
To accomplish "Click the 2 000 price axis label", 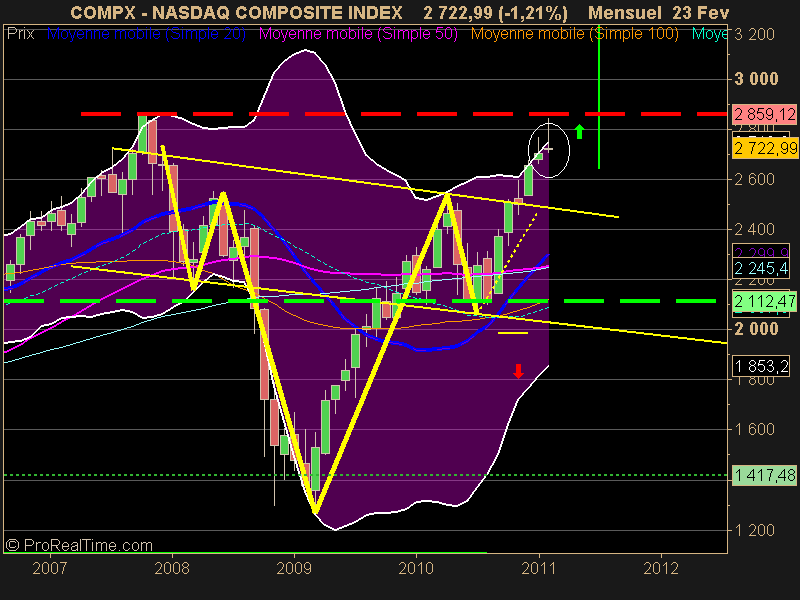I will 757,329.
